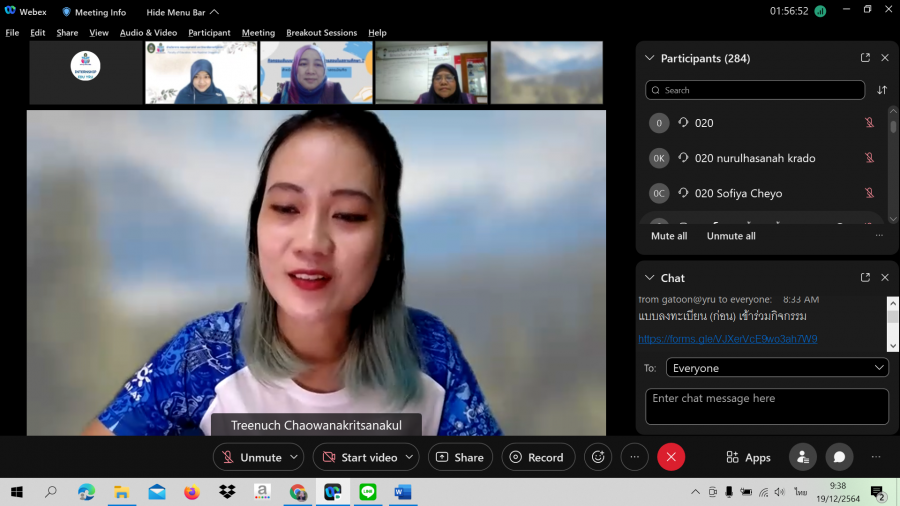Open the Unmute audio options arrow
The height and width of the screenshot is (506, 900).
click(294, 457)
